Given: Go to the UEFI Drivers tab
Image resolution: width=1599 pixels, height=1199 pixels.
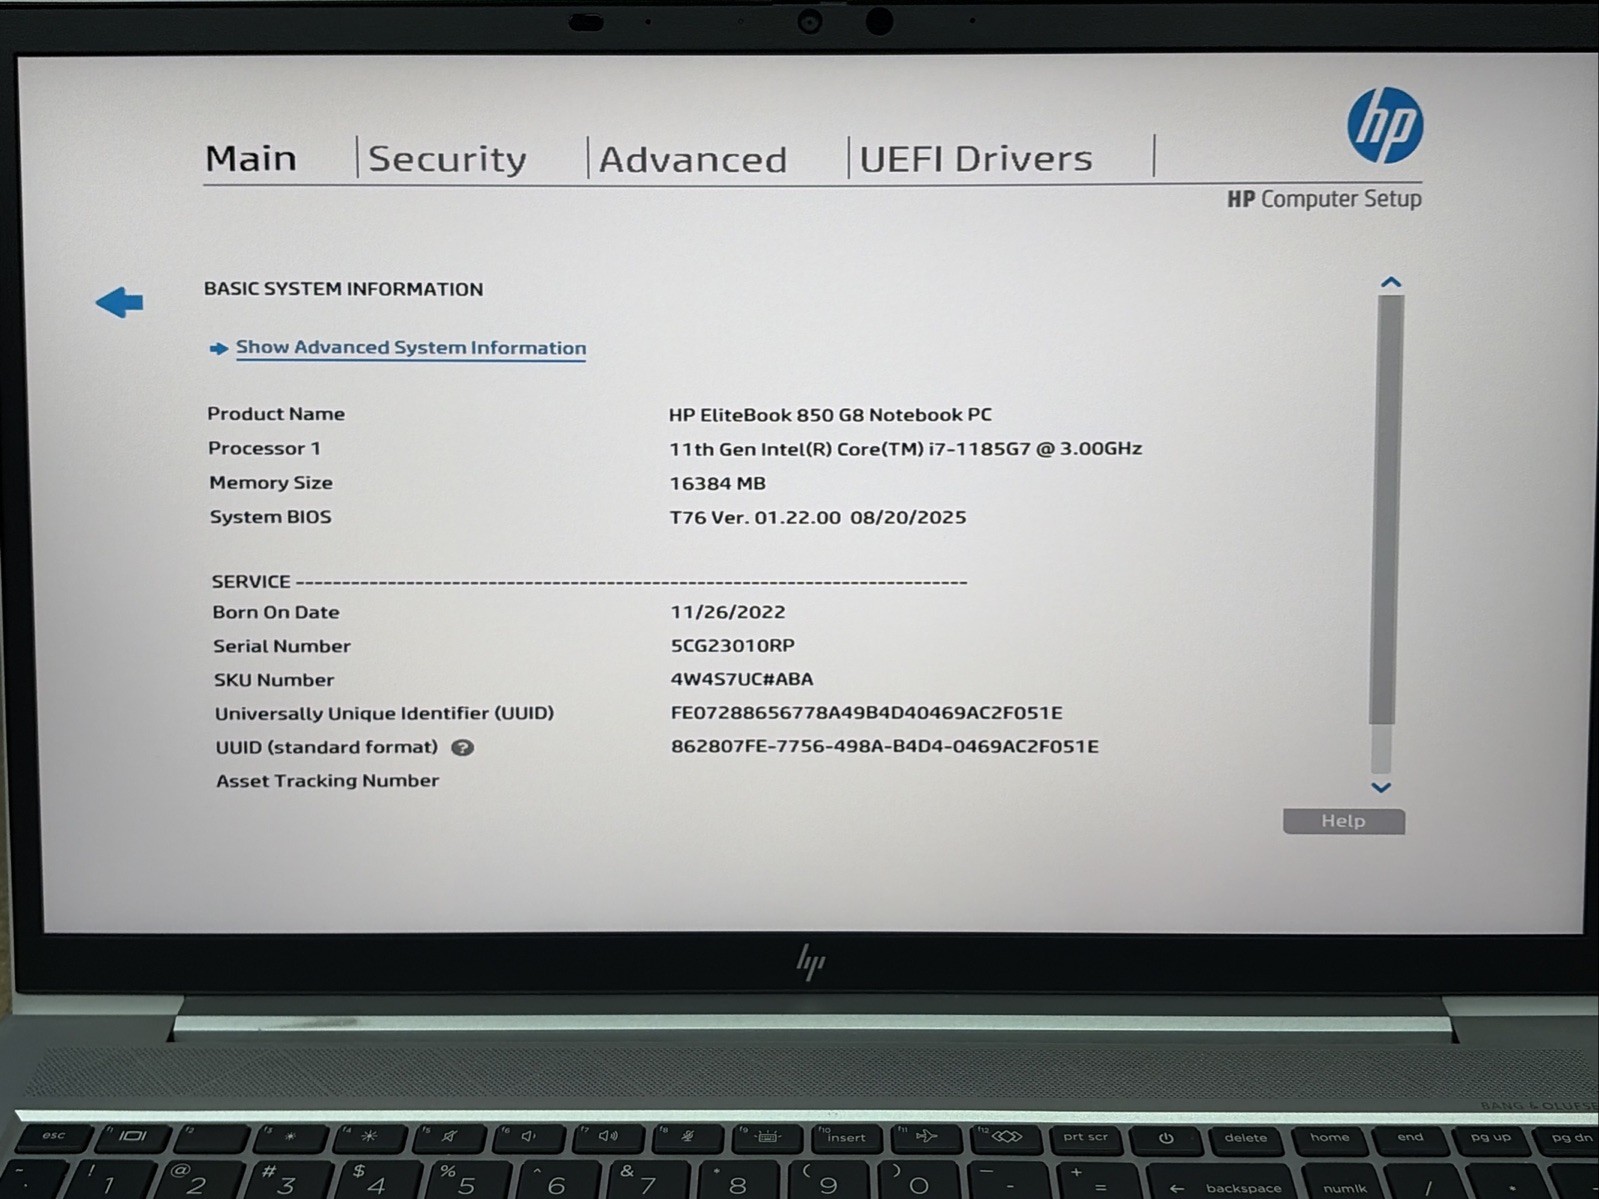Looking at the screenshot, I should coord(976,159).
